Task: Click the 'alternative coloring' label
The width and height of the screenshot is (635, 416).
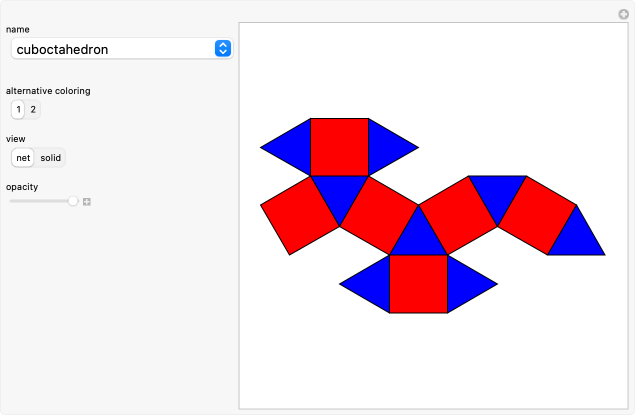Action: [x=48, y=91]
